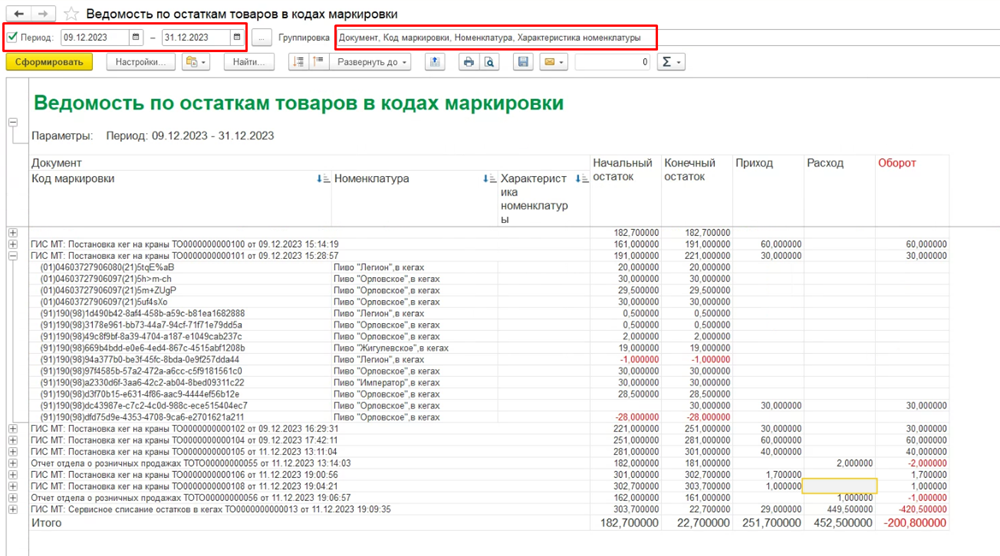
Task: Click the period selection ellipsis button
Action: coord(261,38)
